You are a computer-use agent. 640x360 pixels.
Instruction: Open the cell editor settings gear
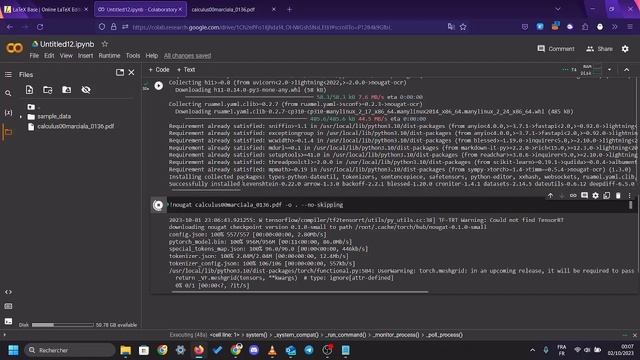click(596, 196)
